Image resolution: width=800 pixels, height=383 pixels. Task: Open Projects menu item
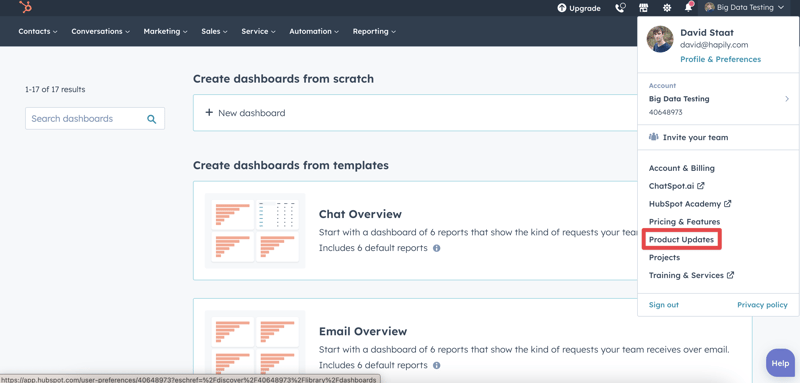[x=664, y=258]
